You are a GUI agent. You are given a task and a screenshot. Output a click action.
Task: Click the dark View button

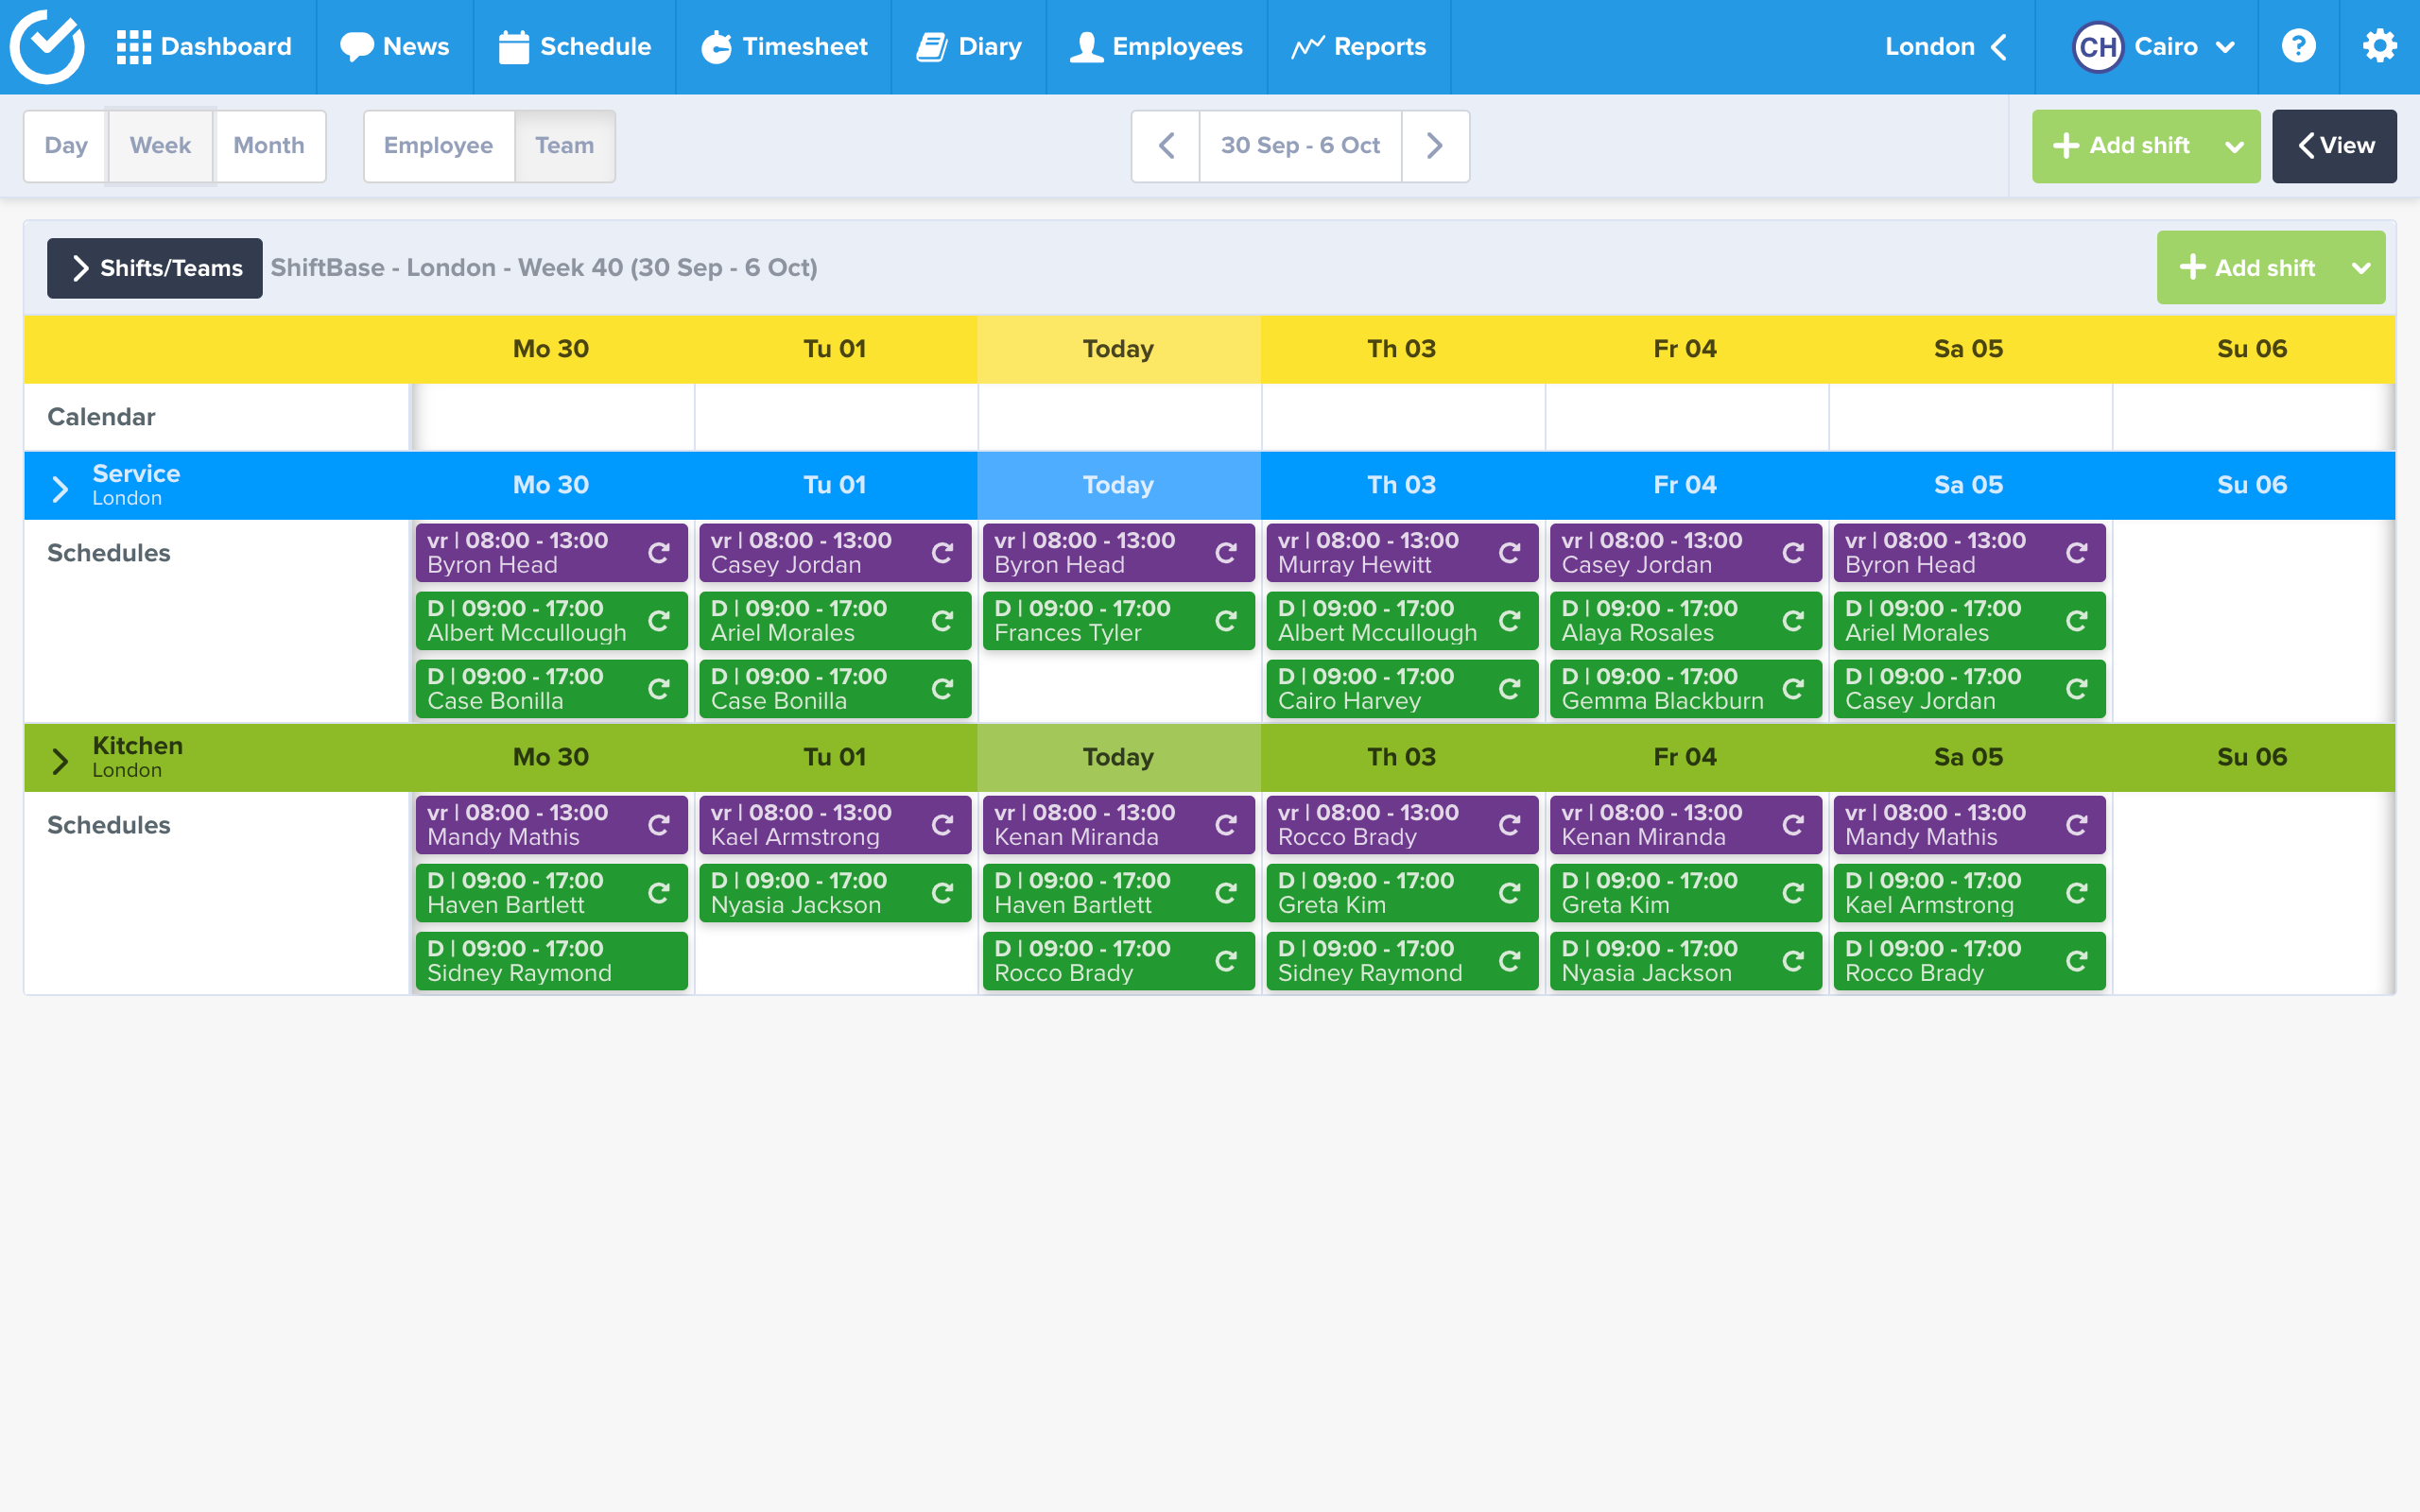coord(2334,146)
